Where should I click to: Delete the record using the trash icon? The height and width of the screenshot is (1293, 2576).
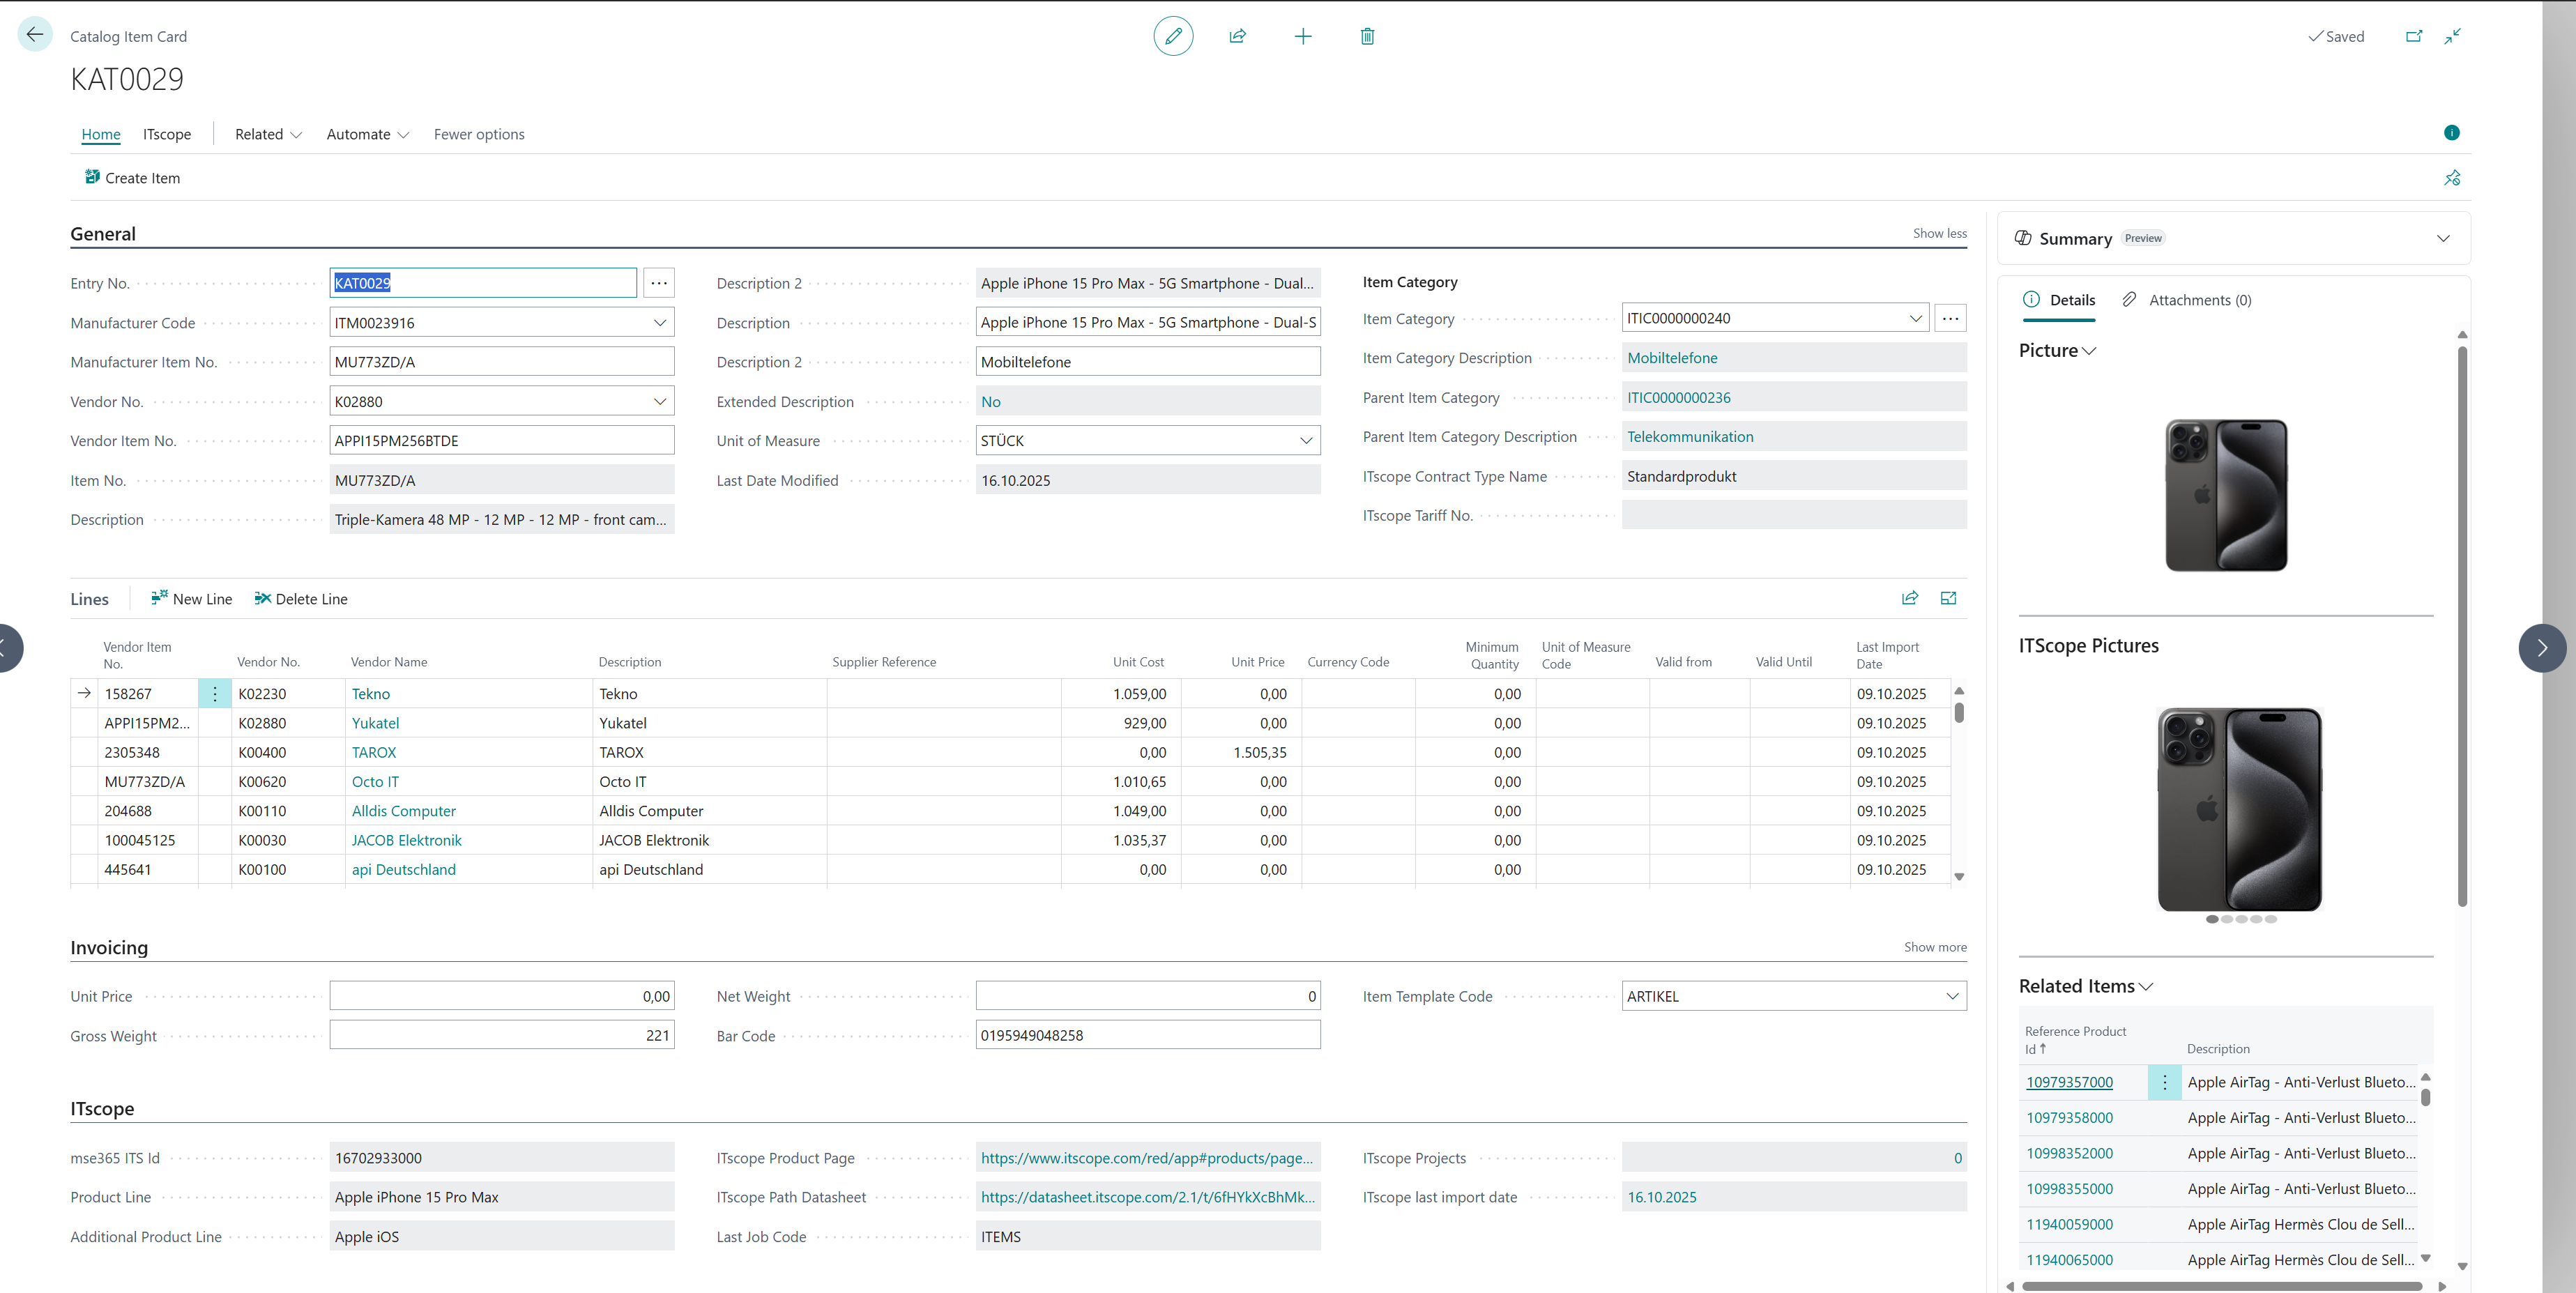tap(1367, 36)
